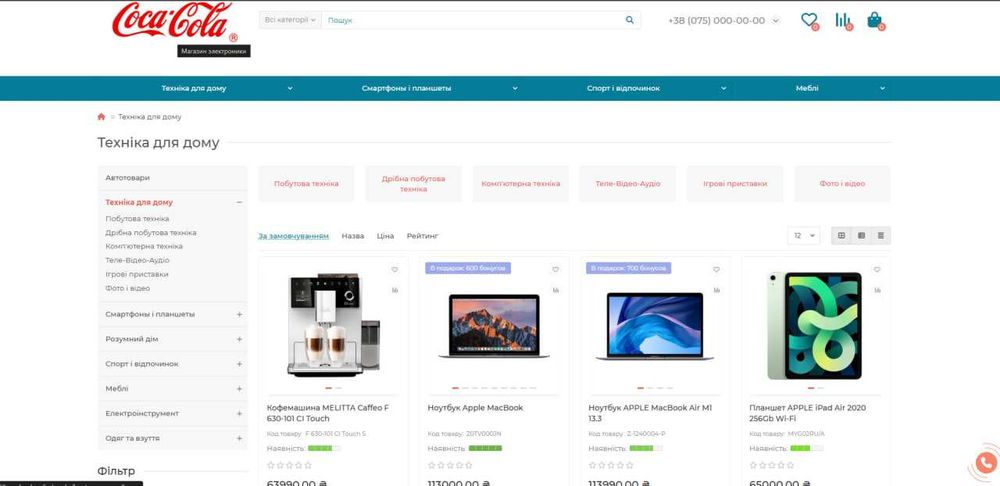Viewport: 1000px width, 486px height.
Task: Click the В подарок 600 бонусов badge
Action: coord(468,268)
